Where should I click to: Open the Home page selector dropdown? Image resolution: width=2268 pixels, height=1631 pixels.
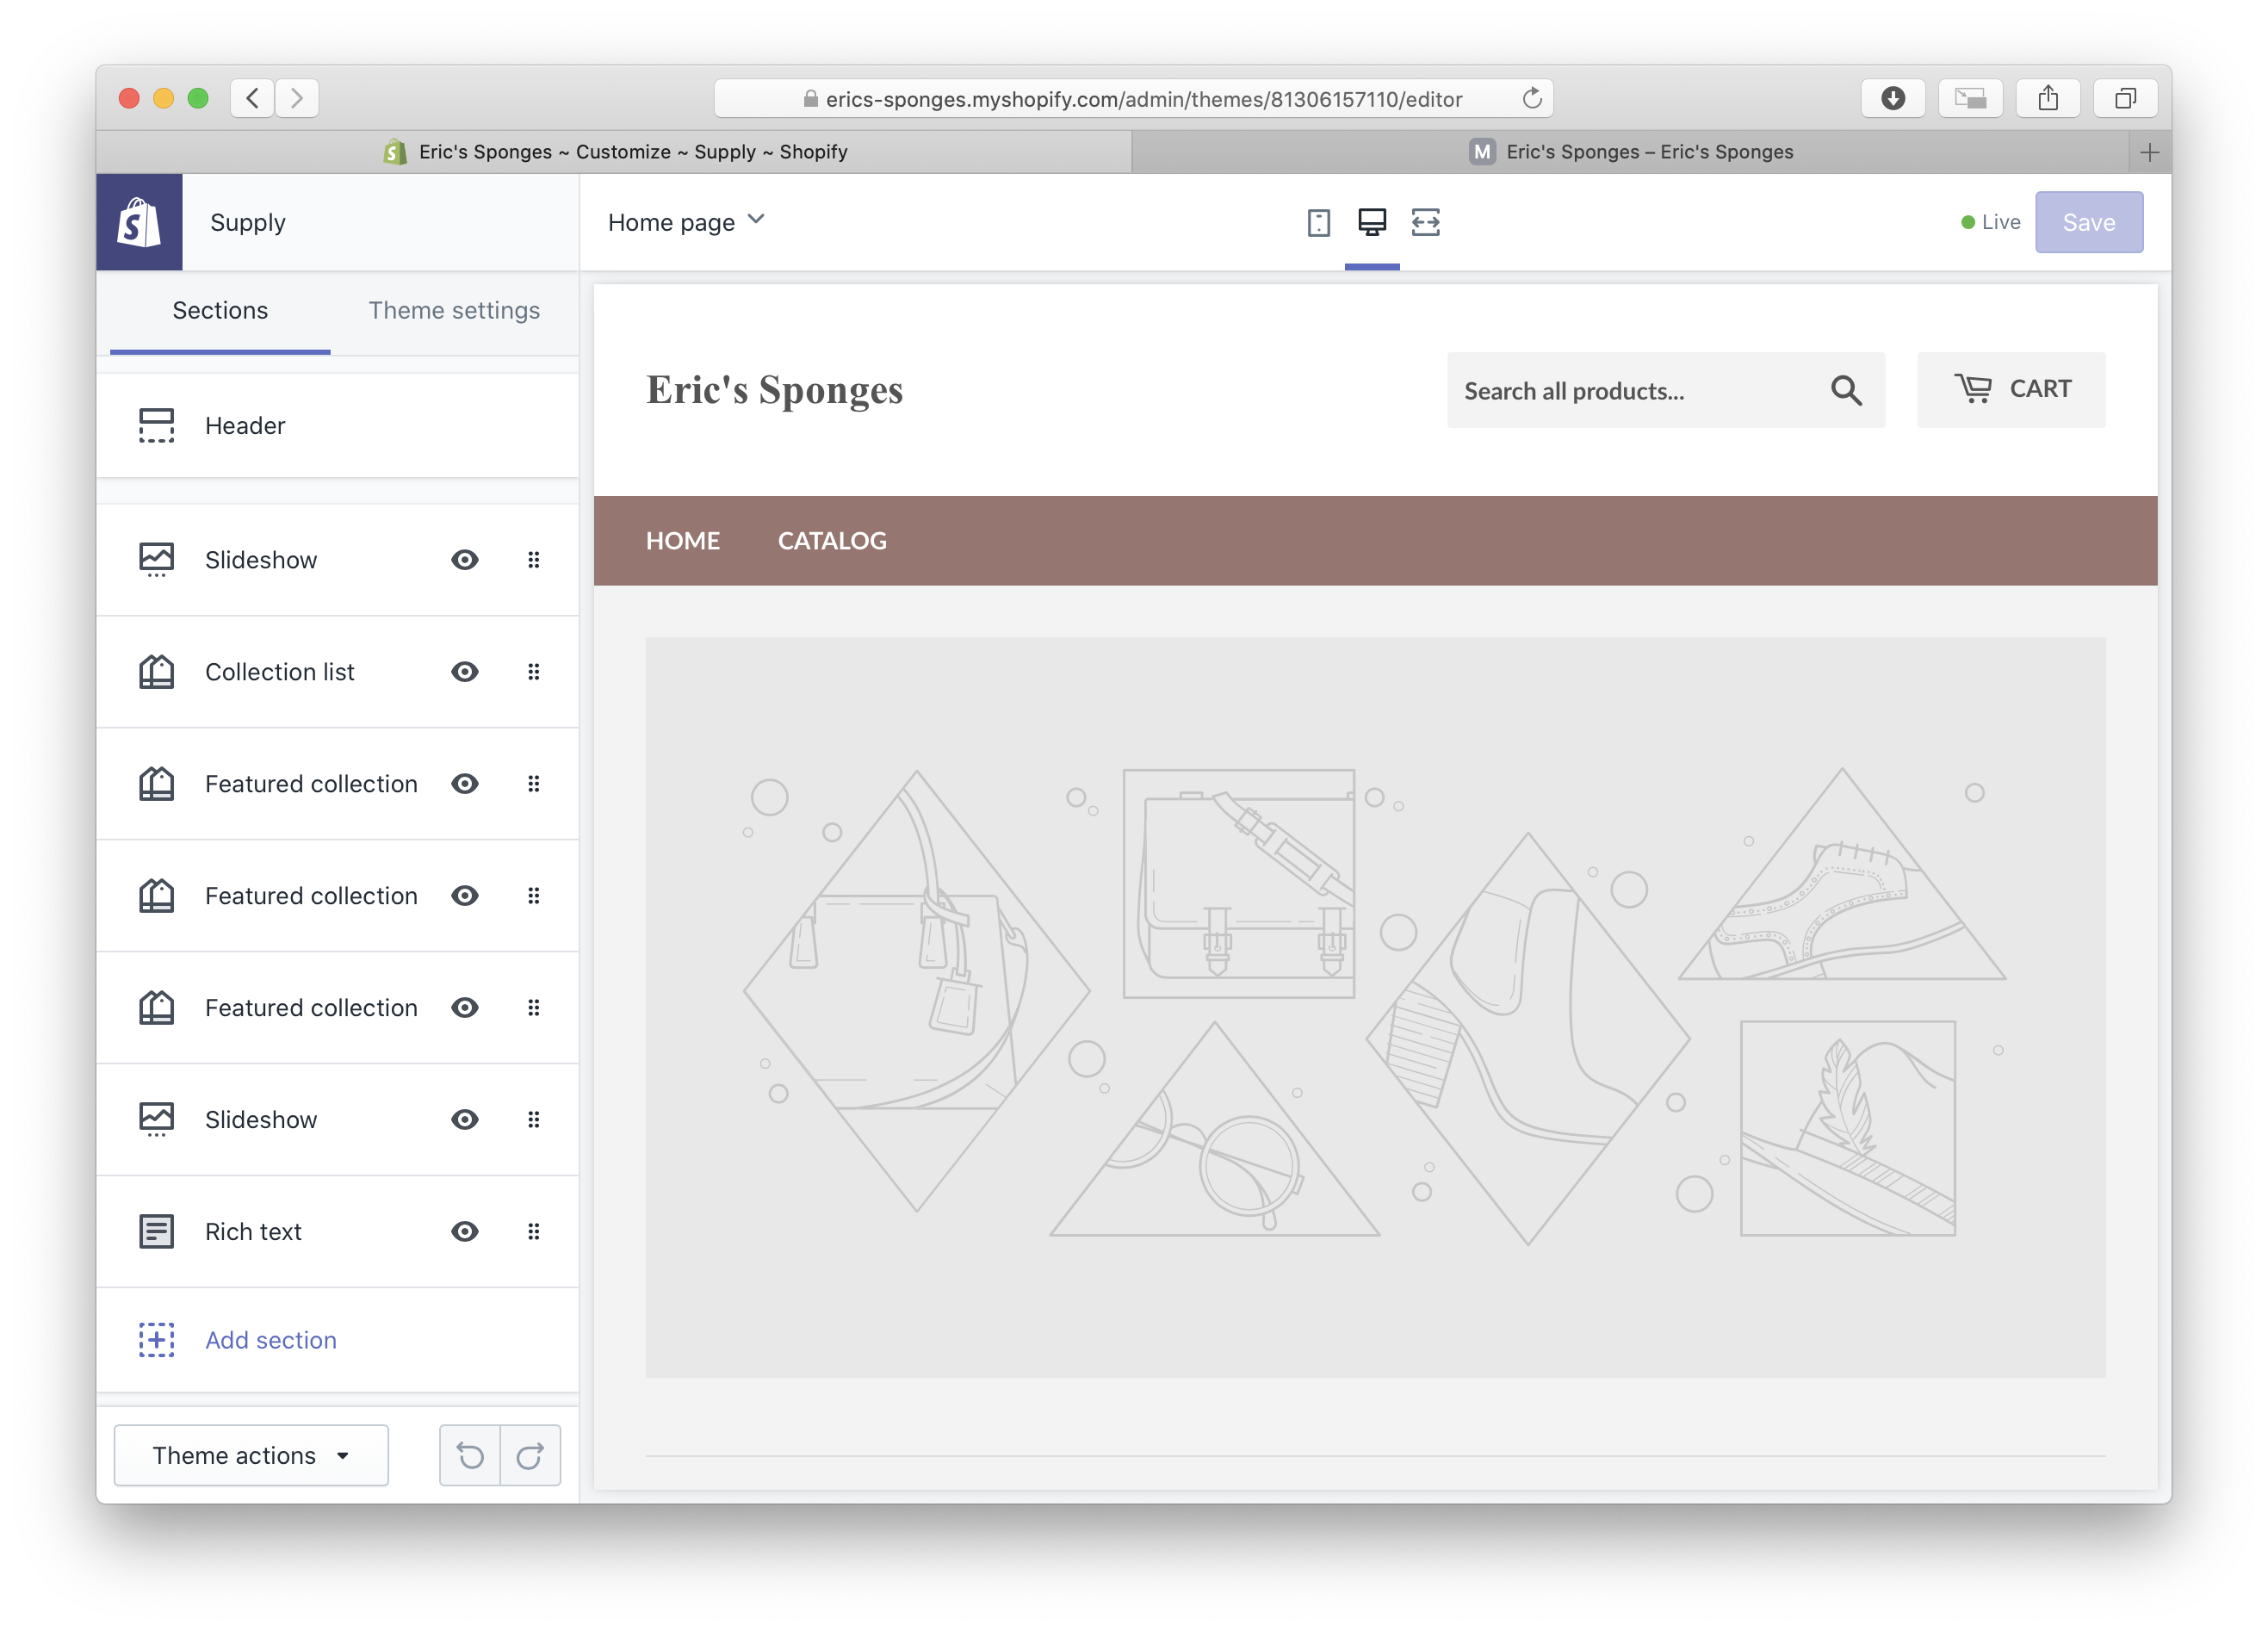686,222
